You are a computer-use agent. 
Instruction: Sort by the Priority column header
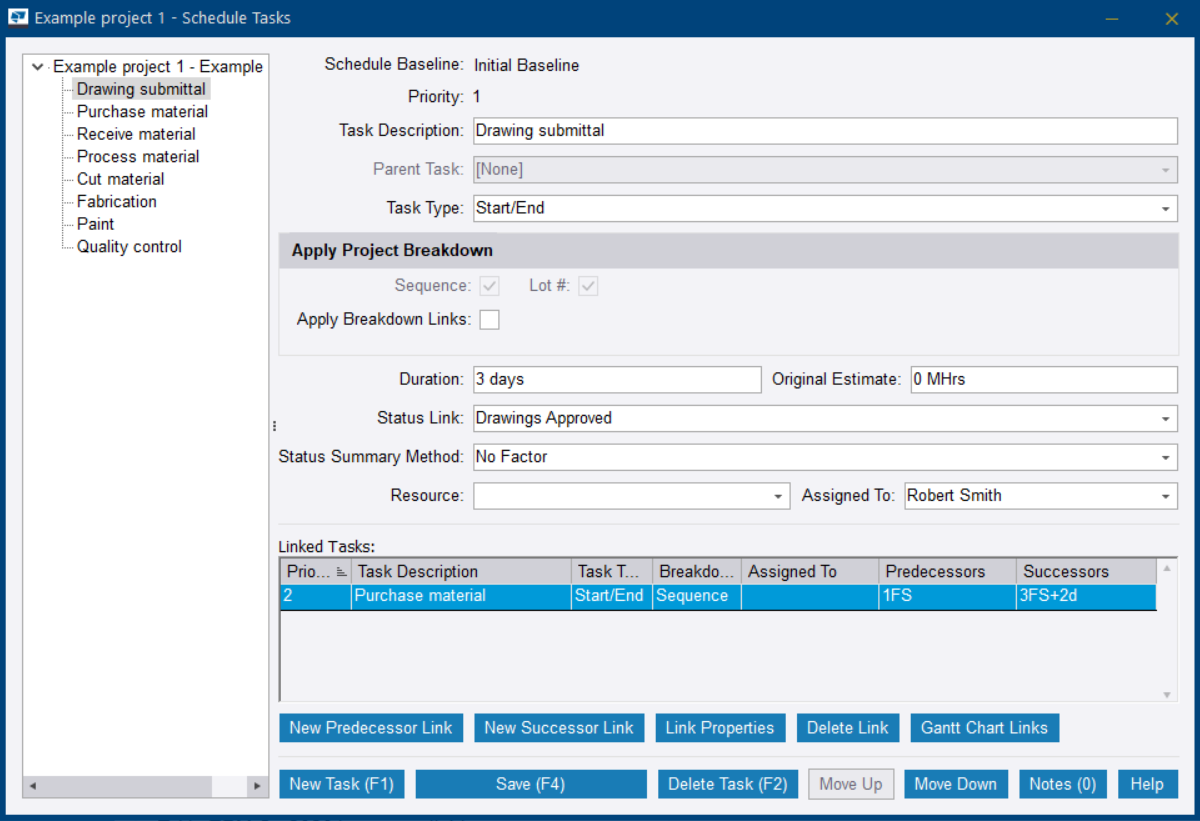pos(313,570)
